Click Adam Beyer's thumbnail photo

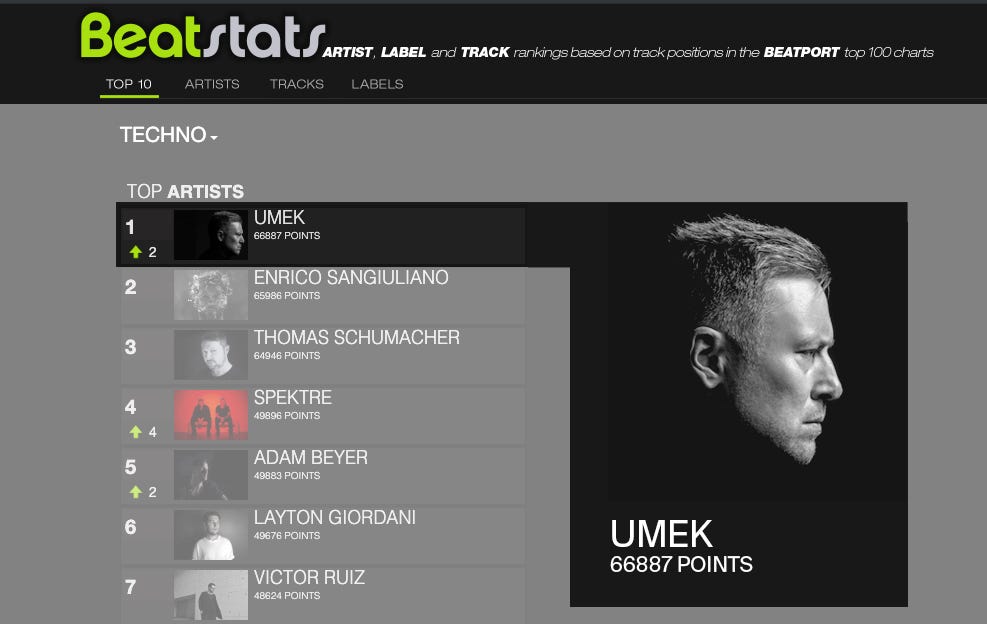click(211, 474)
